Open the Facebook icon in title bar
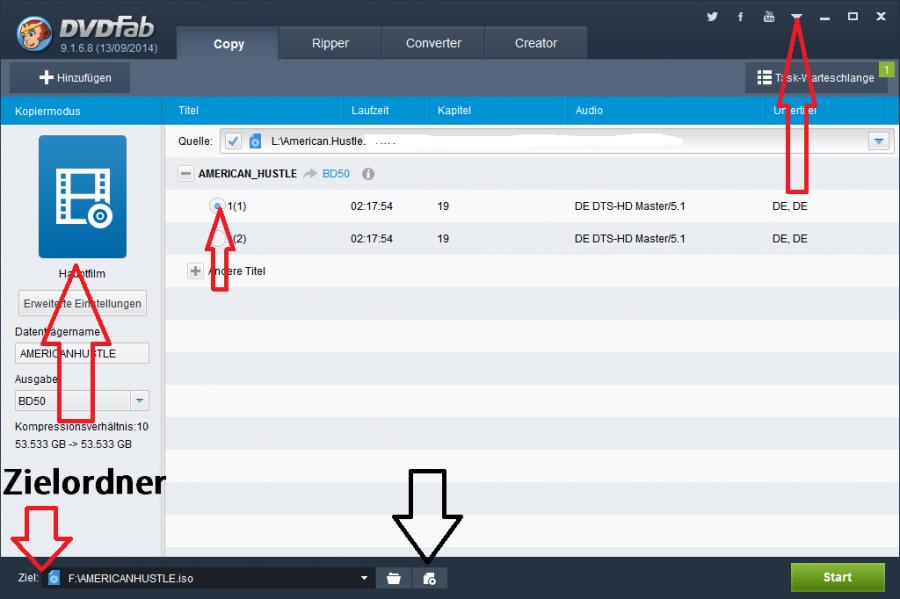This screenshot has width=900, height=599. click(740, 17)
